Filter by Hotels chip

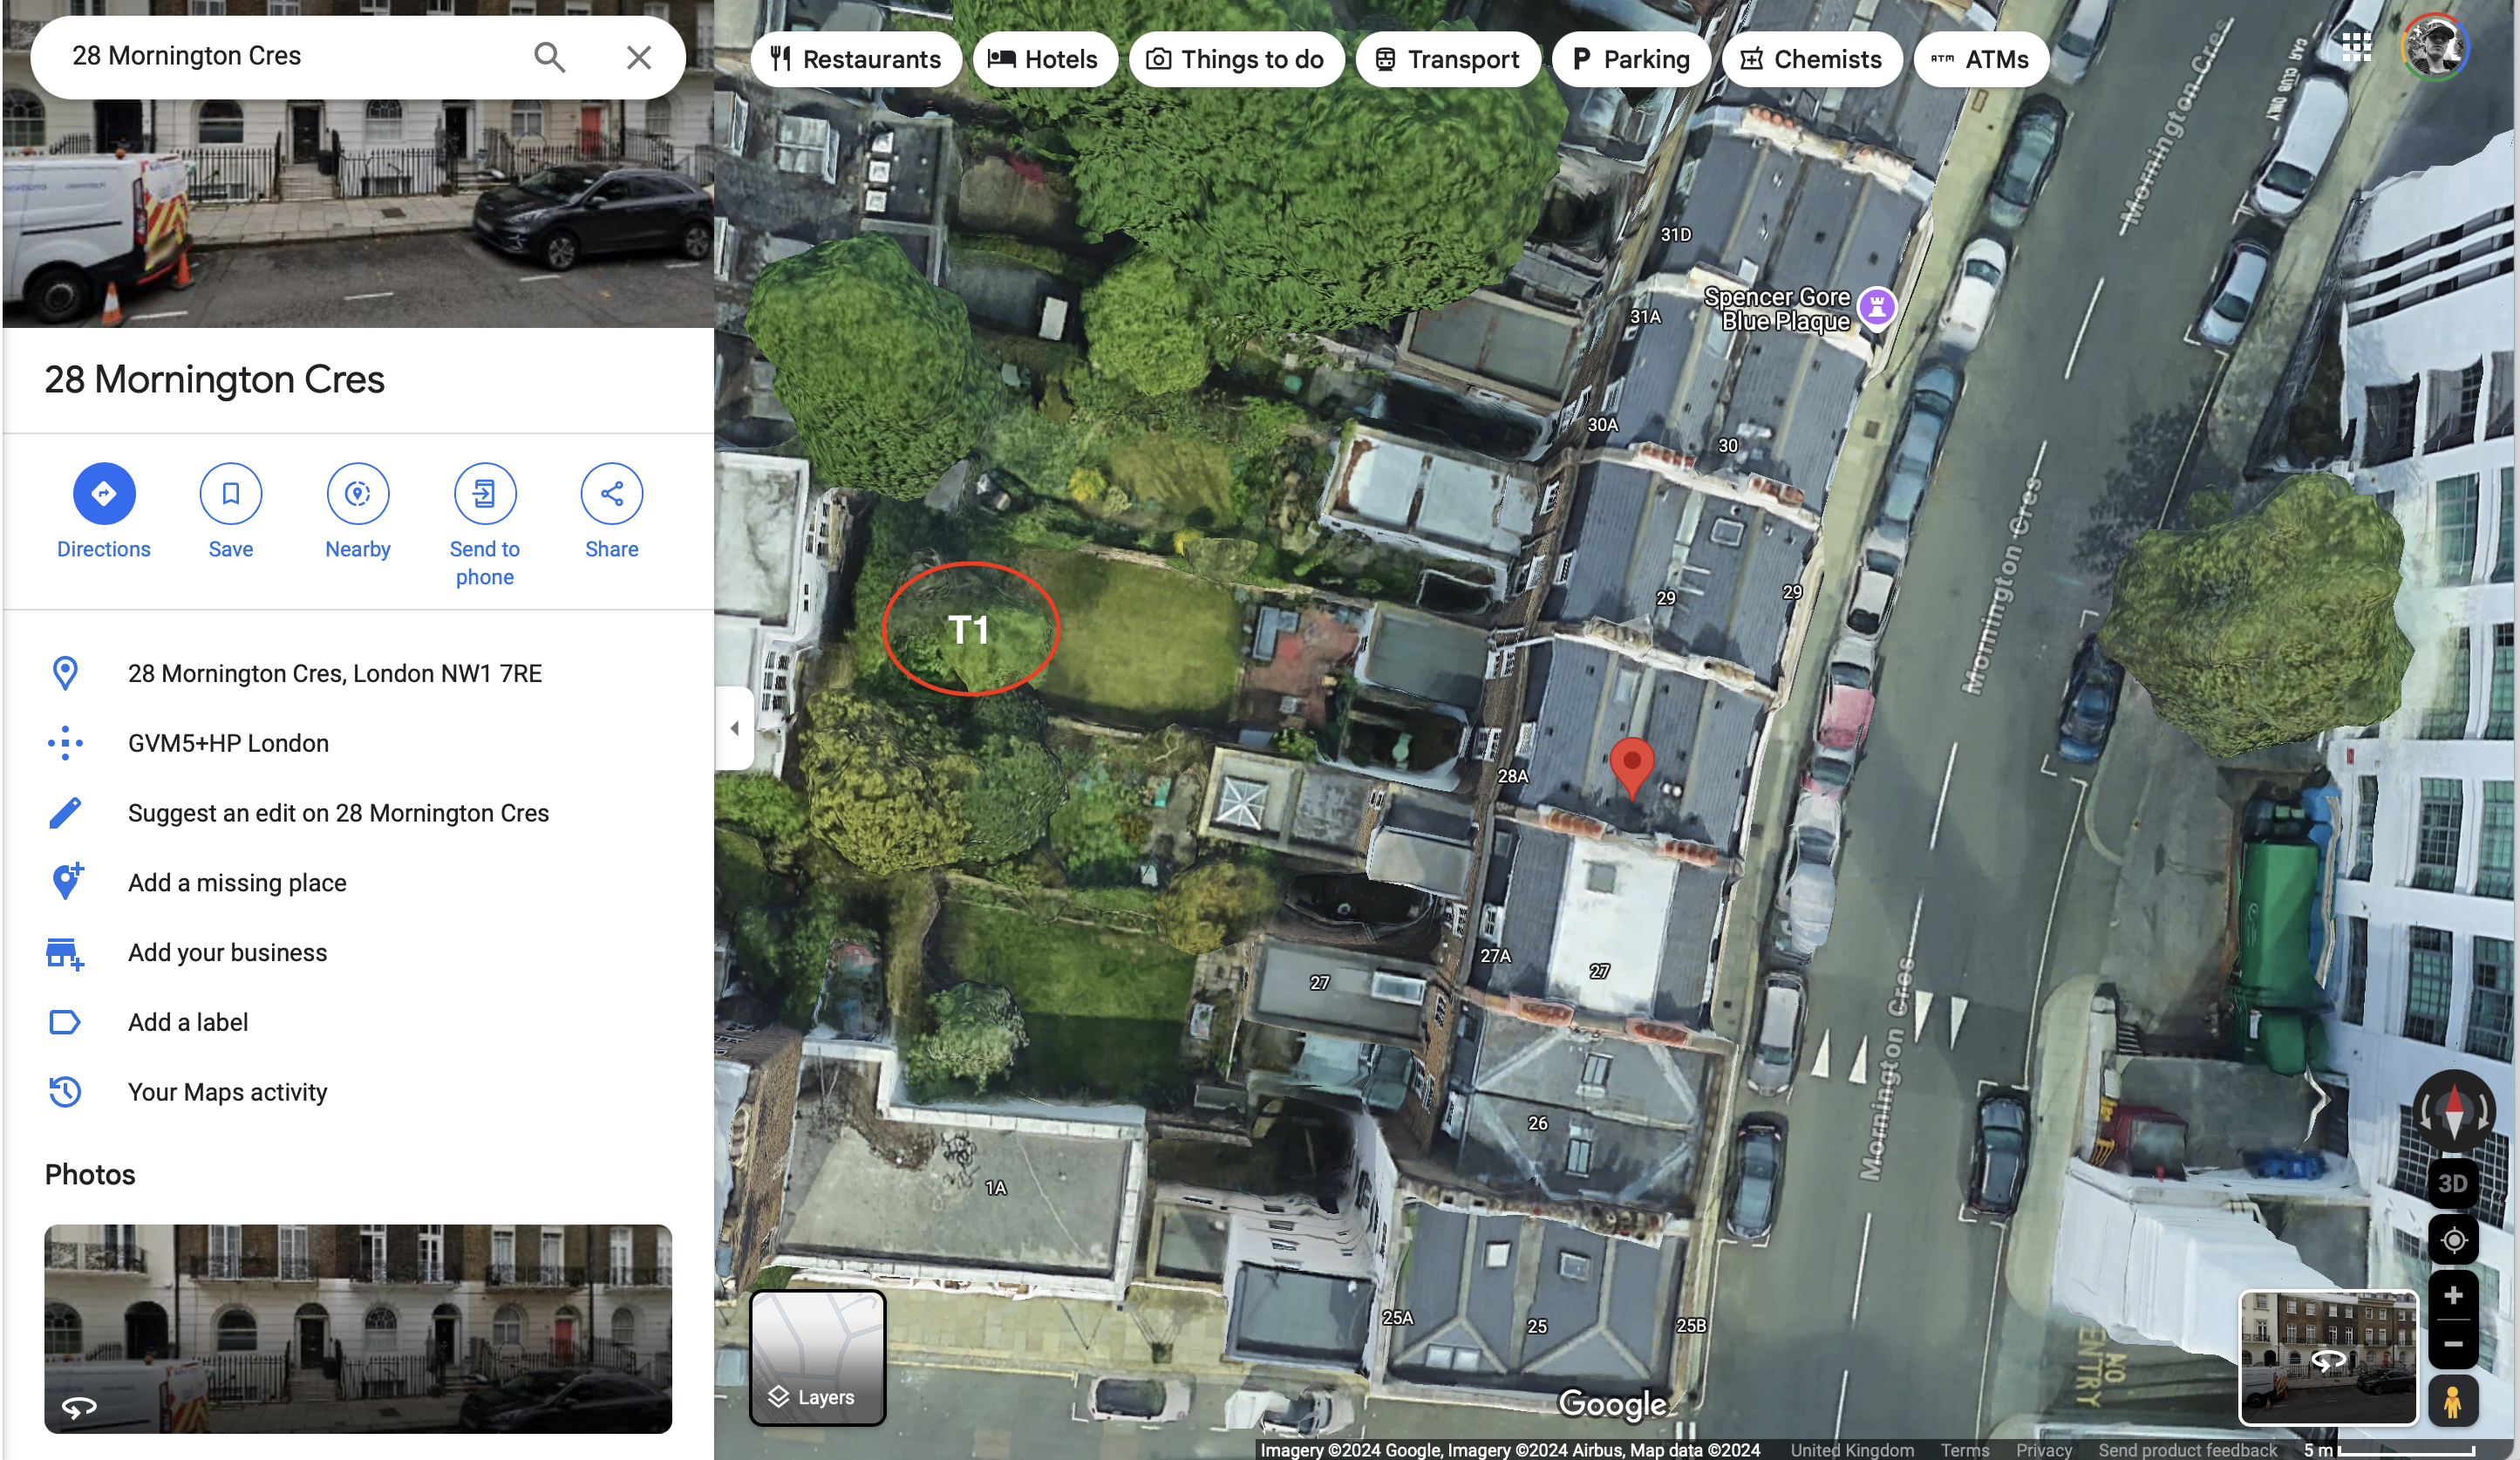1045,59
